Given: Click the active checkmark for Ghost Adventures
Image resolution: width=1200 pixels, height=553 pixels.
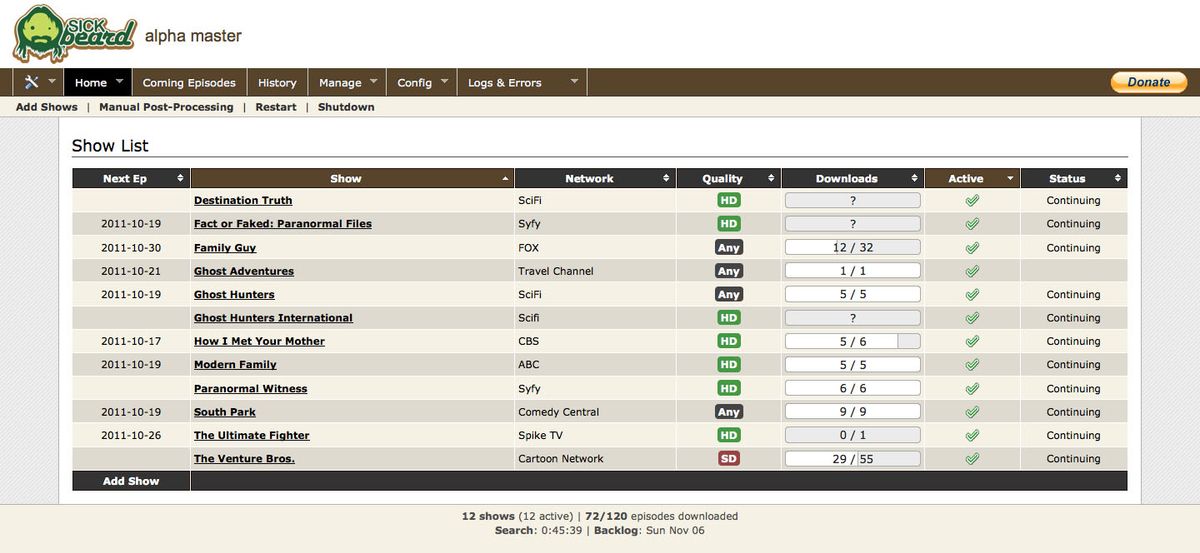Looking at the screenshot, I should (x=971, y=271).
